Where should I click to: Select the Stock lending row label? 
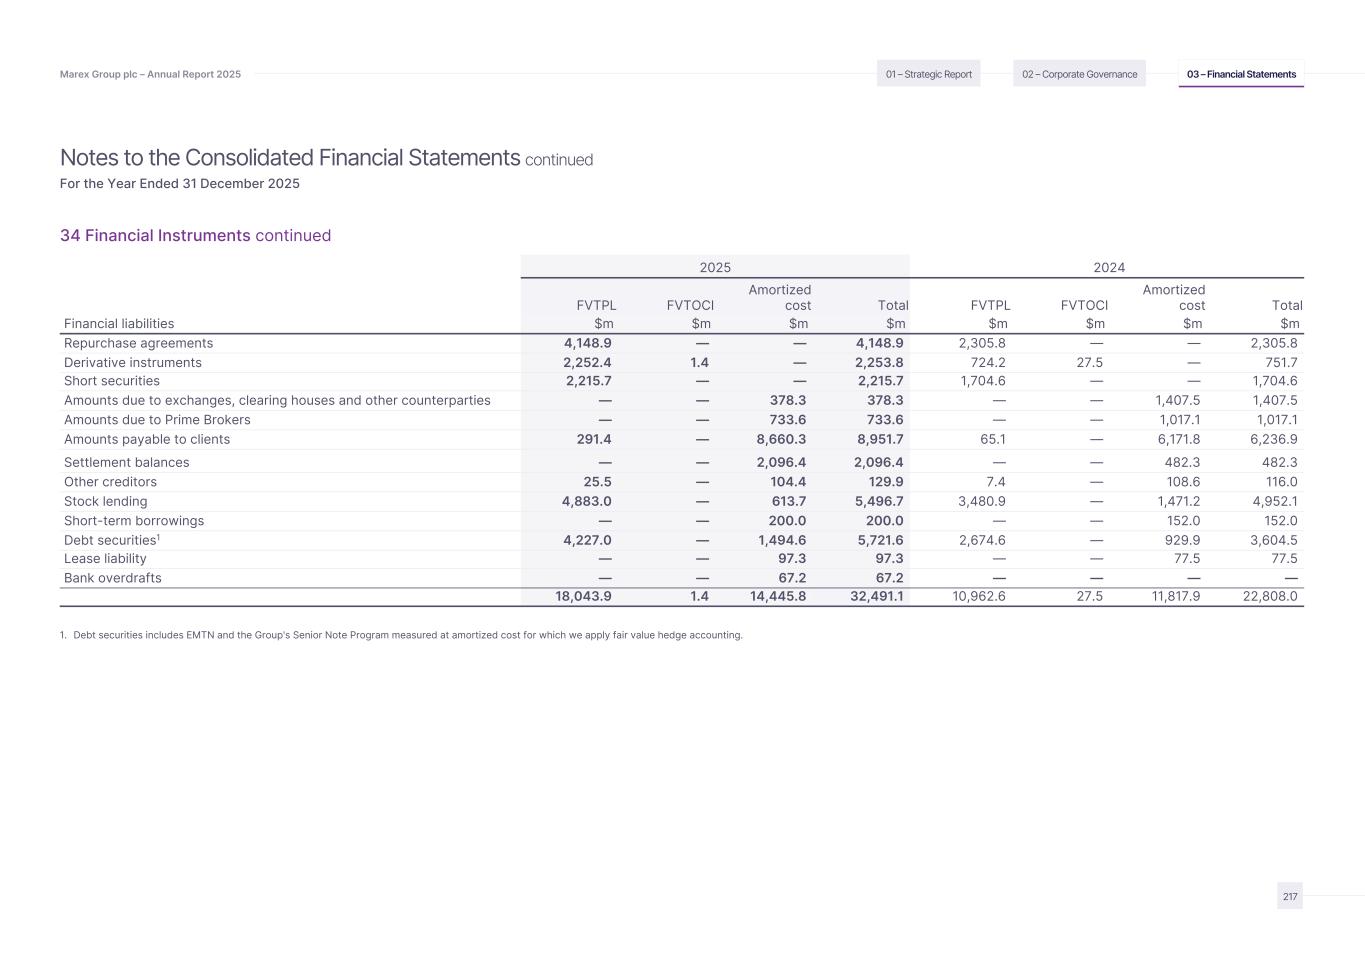(105, 501)
